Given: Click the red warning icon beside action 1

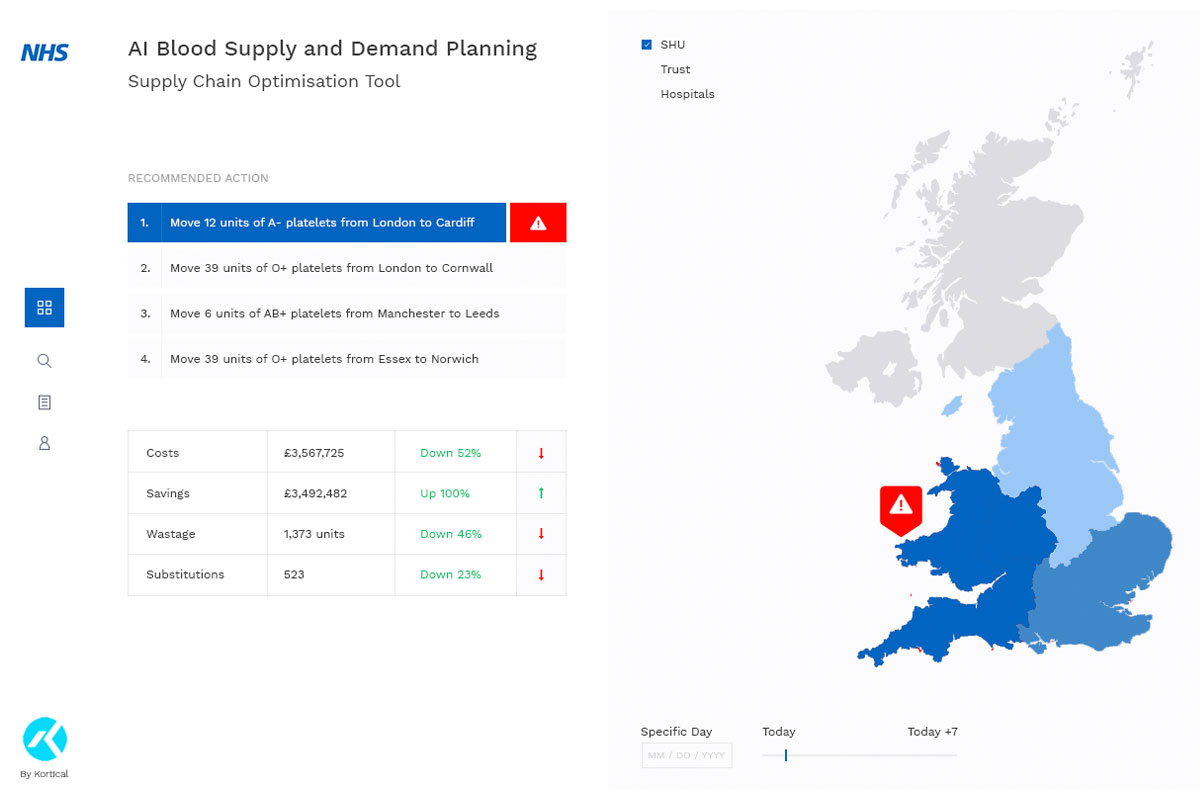Looking at the screenshot, I should [x=538, y=223].
